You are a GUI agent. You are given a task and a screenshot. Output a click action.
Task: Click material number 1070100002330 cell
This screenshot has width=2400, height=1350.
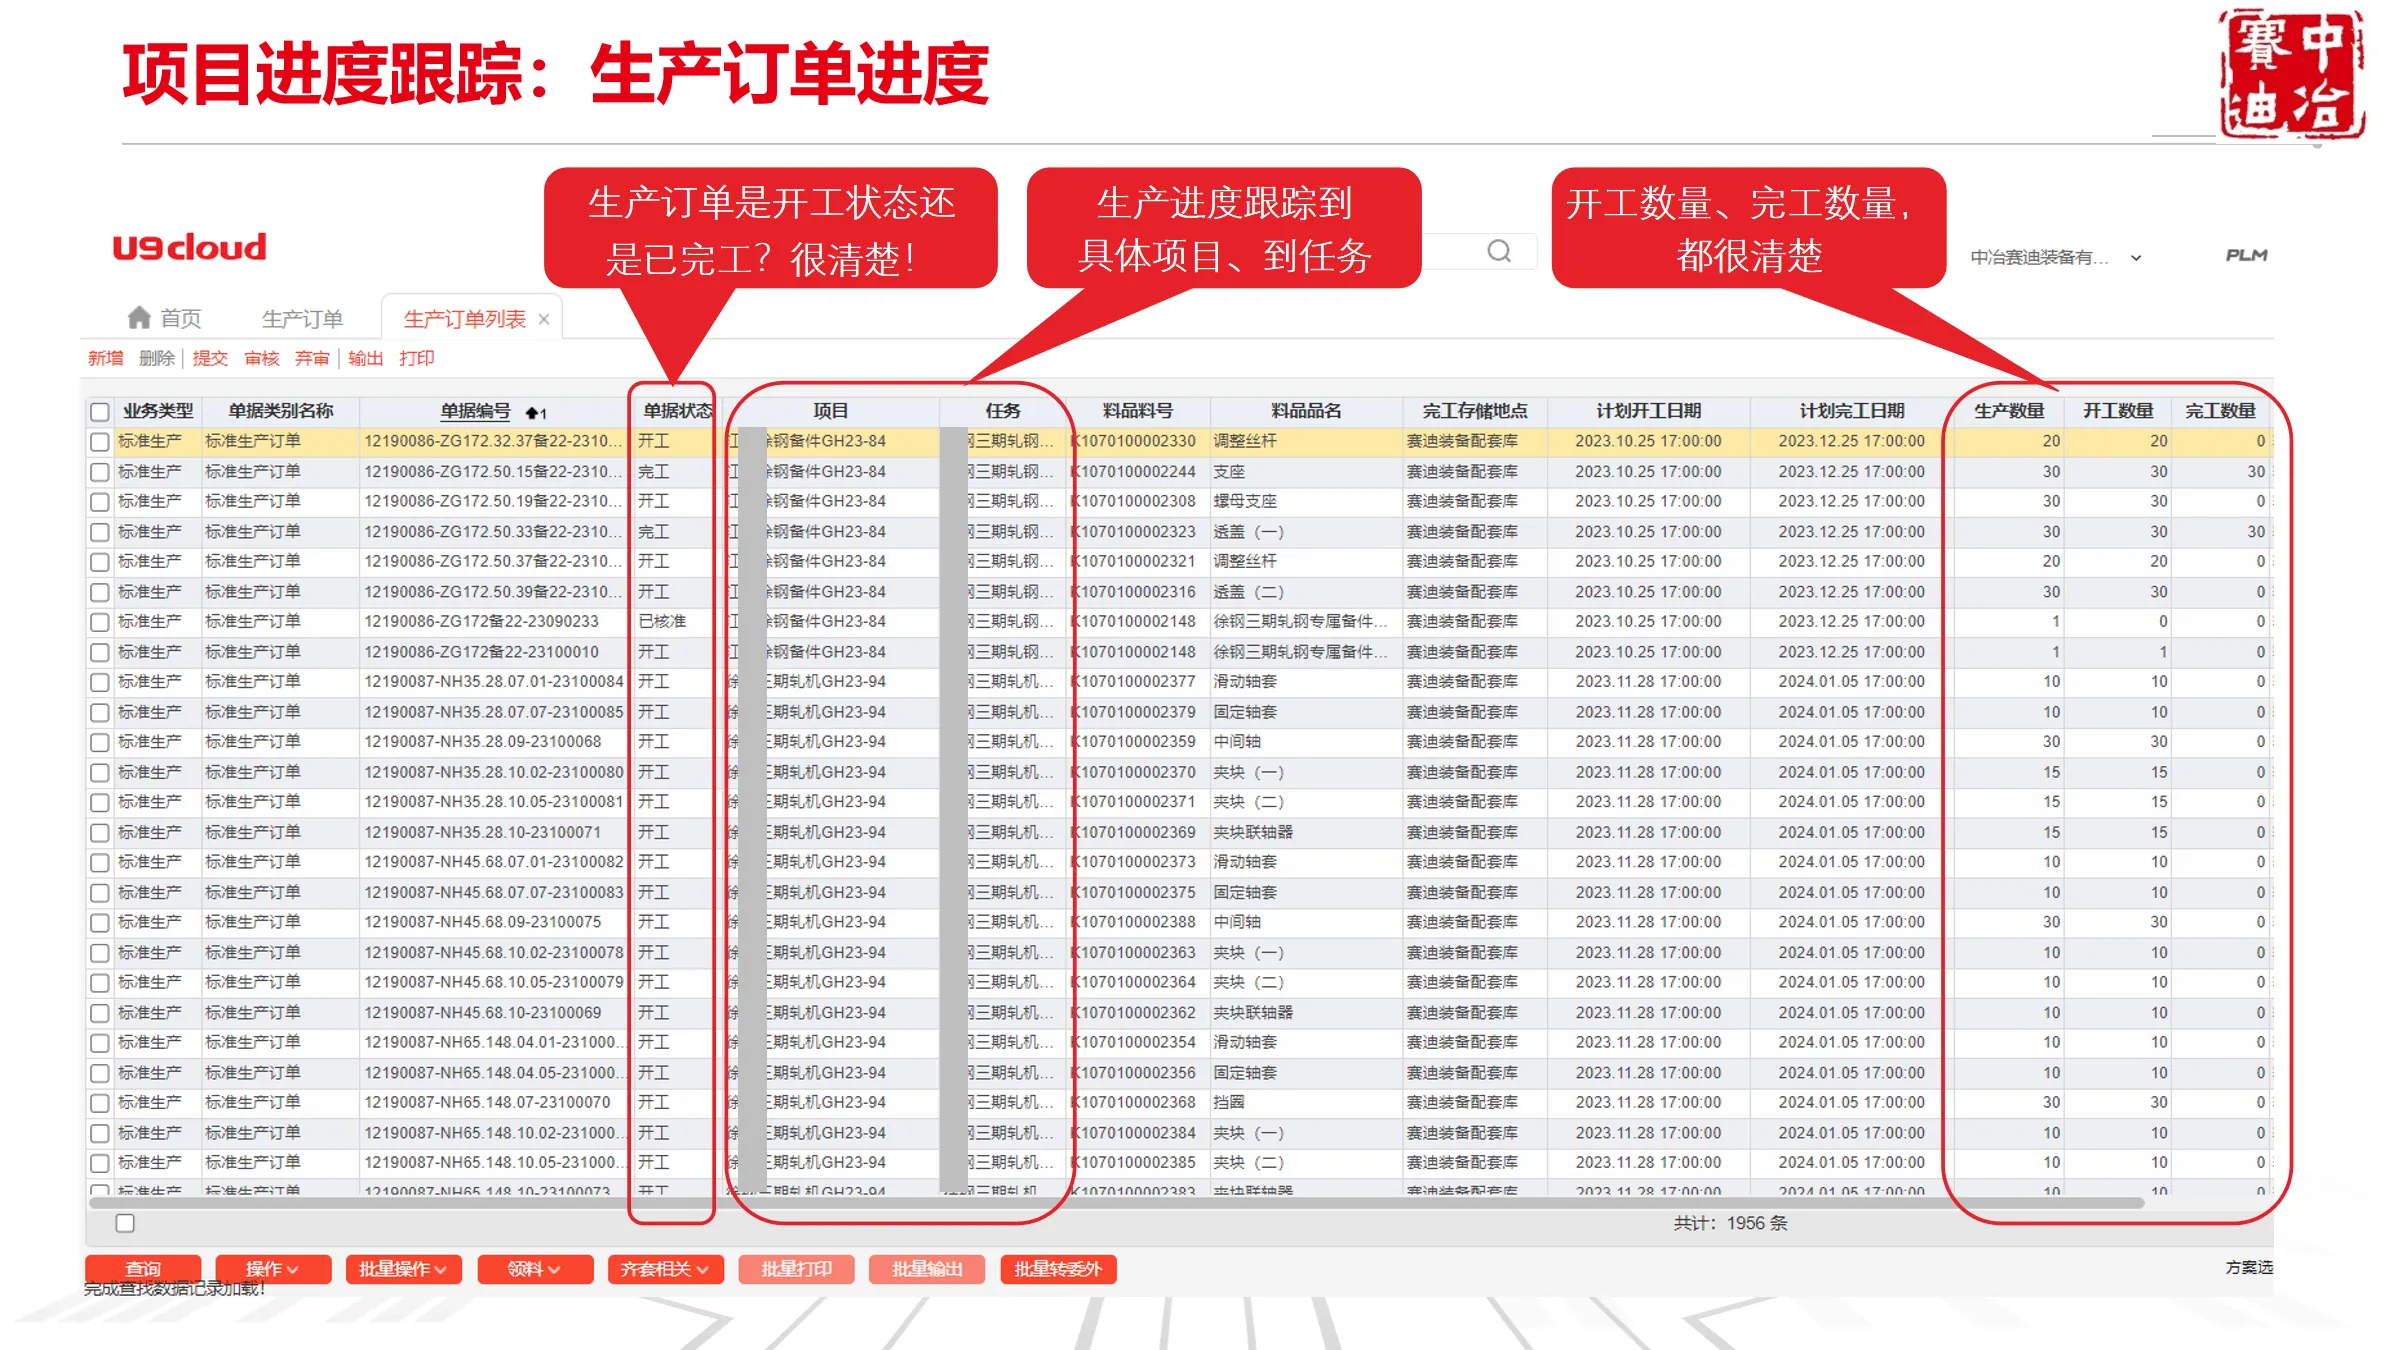[x=1137, y=441]
